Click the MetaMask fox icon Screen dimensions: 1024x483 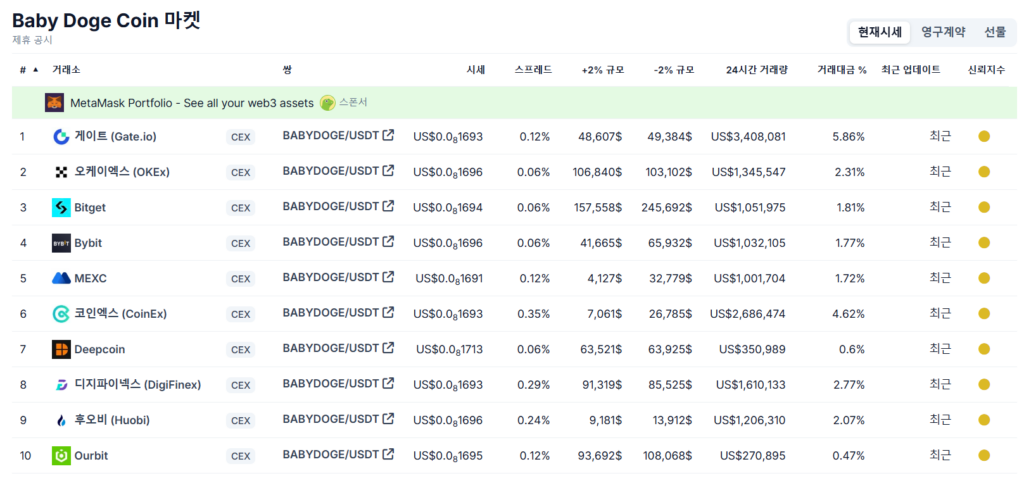tap(54, 102)
